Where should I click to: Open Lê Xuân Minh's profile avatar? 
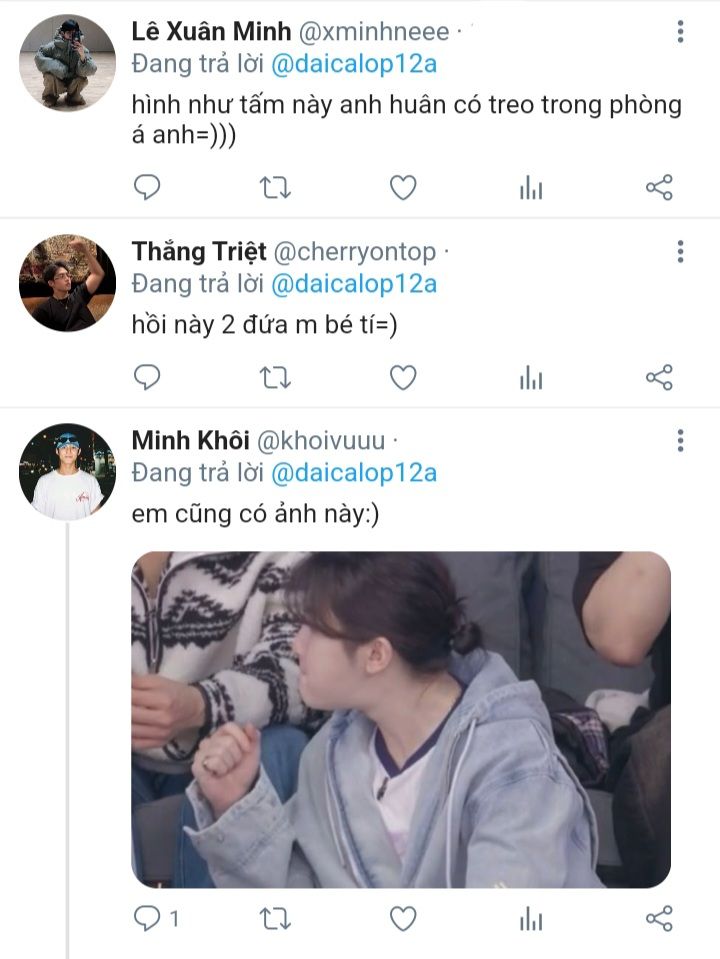(67, 62)
